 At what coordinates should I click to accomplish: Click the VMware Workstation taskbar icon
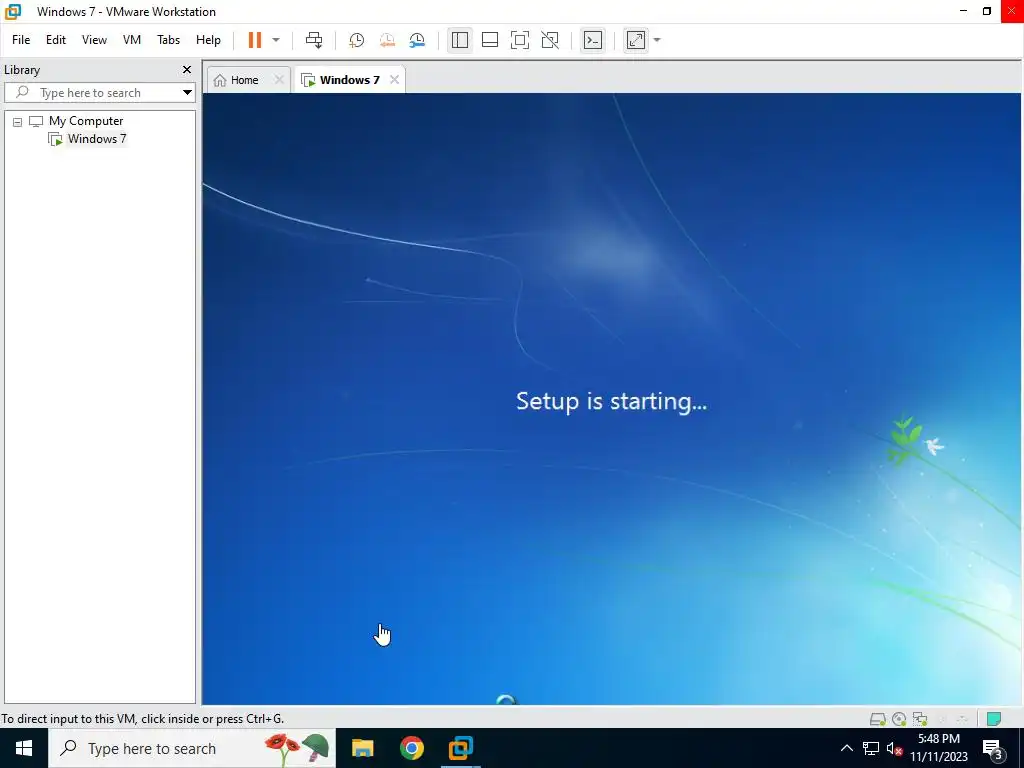tap(460, 748)
